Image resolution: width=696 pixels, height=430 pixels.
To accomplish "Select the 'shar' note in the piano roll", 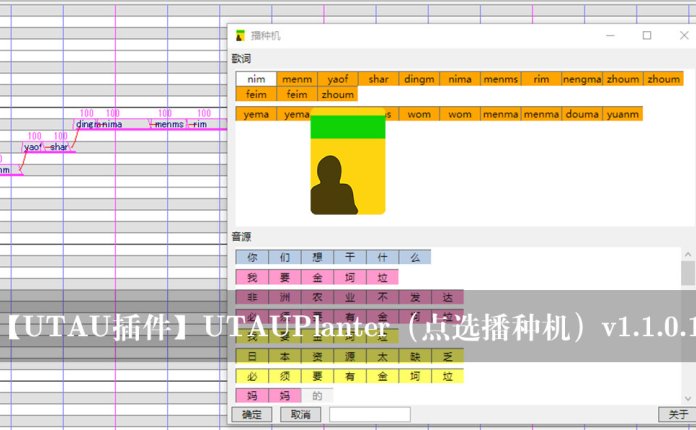I will (x=59, y=147).
